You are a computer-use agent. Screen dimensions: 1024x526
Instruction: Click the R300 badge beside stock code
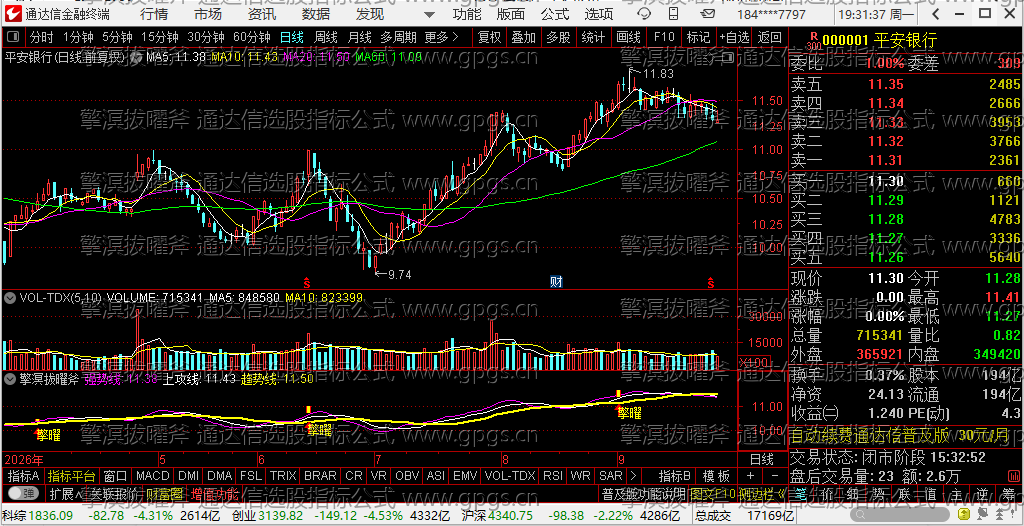point(814,41)
